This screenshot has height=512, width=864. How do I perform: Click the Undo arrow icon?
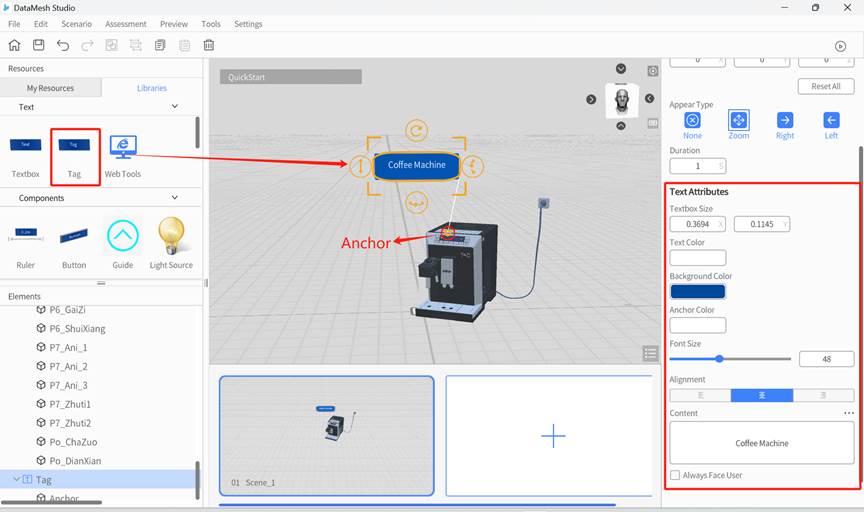pyautogui.click(x=63, y=45)
